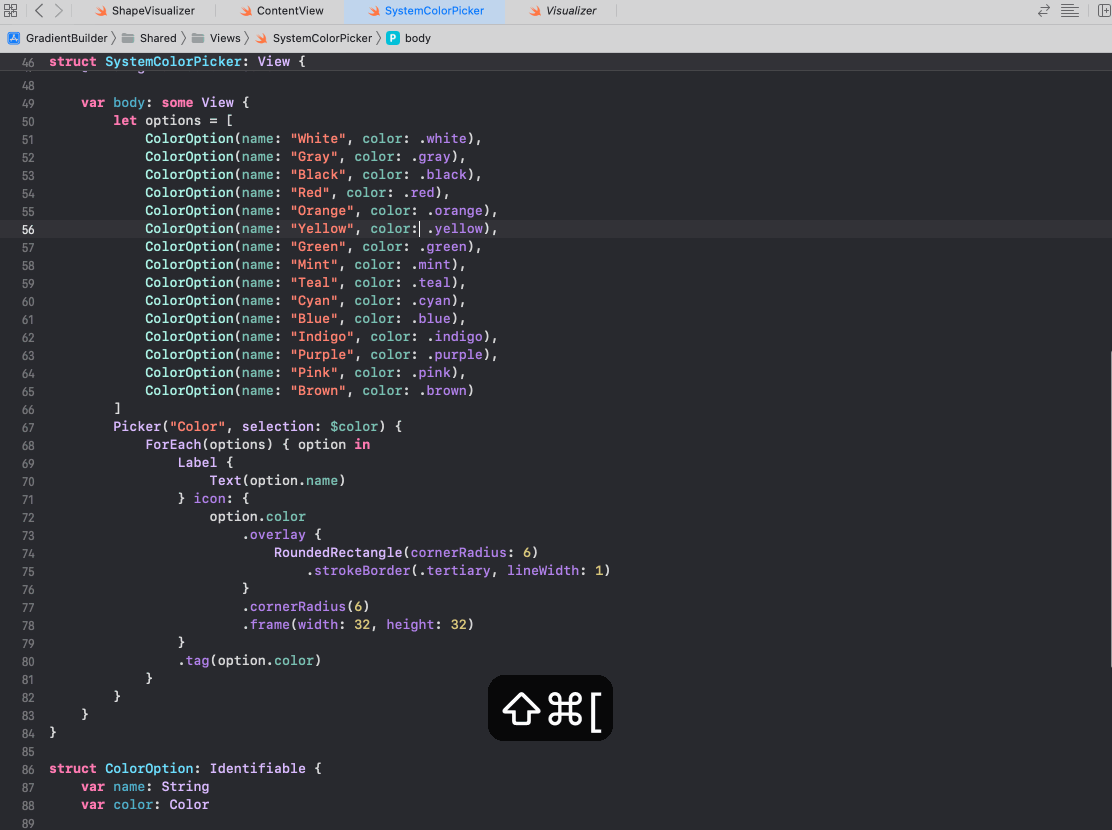Click the "Purple" string literal
The width and height of the screenshot is (1112, 830).
[322, 355]
